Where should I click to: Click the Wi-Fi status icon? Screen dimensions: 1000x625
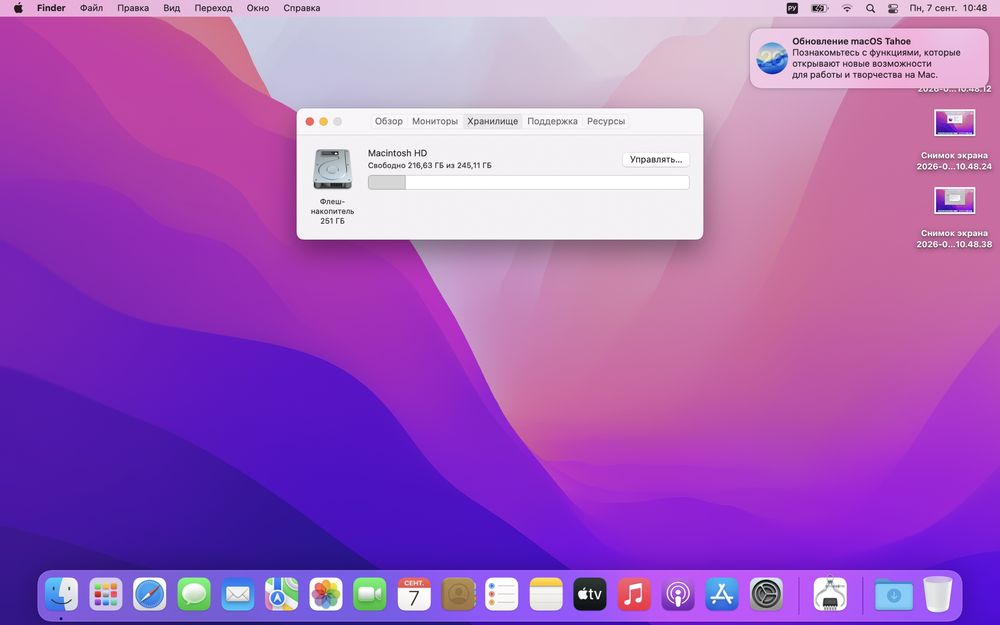pyautogui.click(x=847, y=8)
